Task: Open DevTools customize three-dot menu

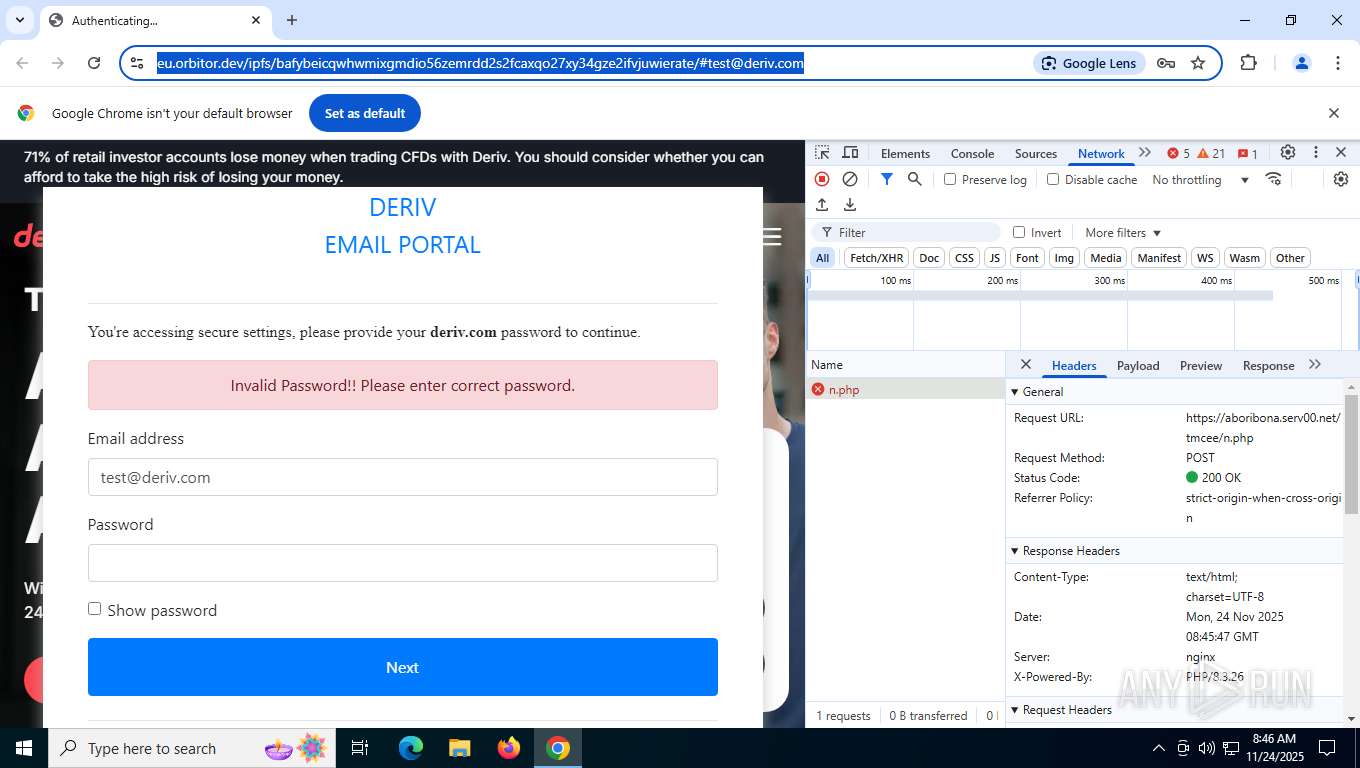Action: (x=1316, y=152)
